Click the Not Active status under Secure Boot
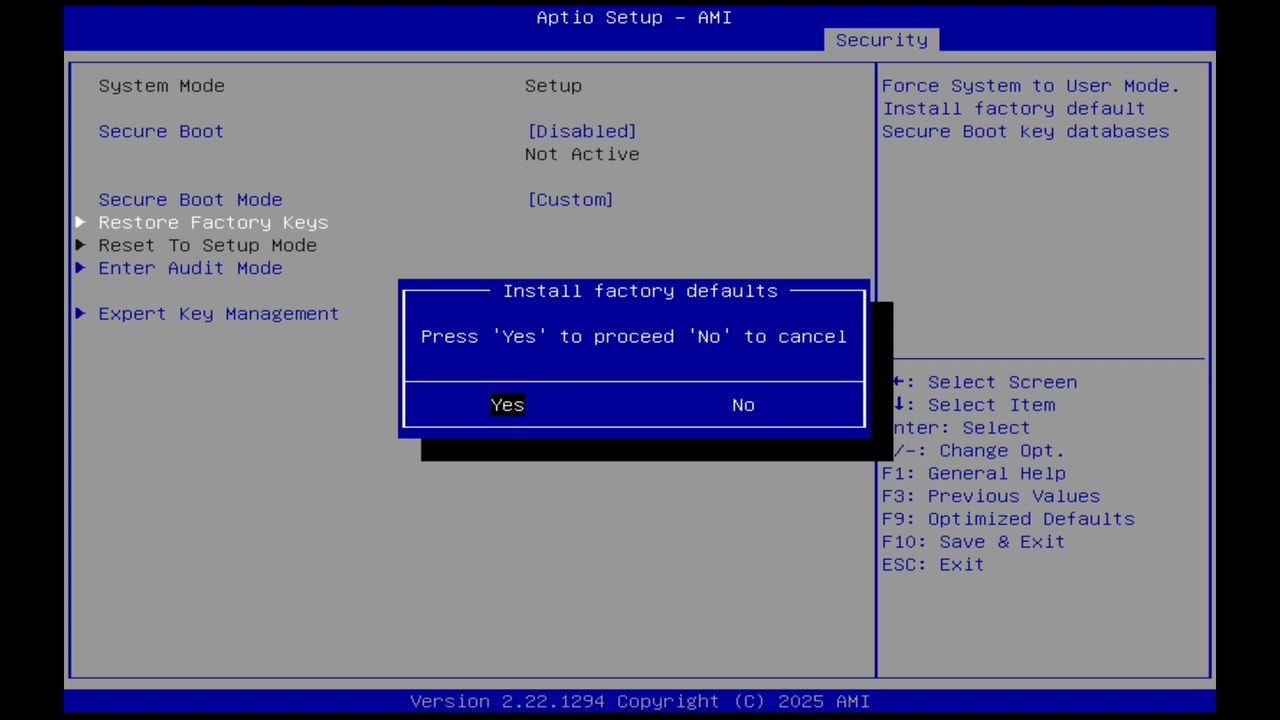This screenshot has height=720, width=1280. coord(582,154)
